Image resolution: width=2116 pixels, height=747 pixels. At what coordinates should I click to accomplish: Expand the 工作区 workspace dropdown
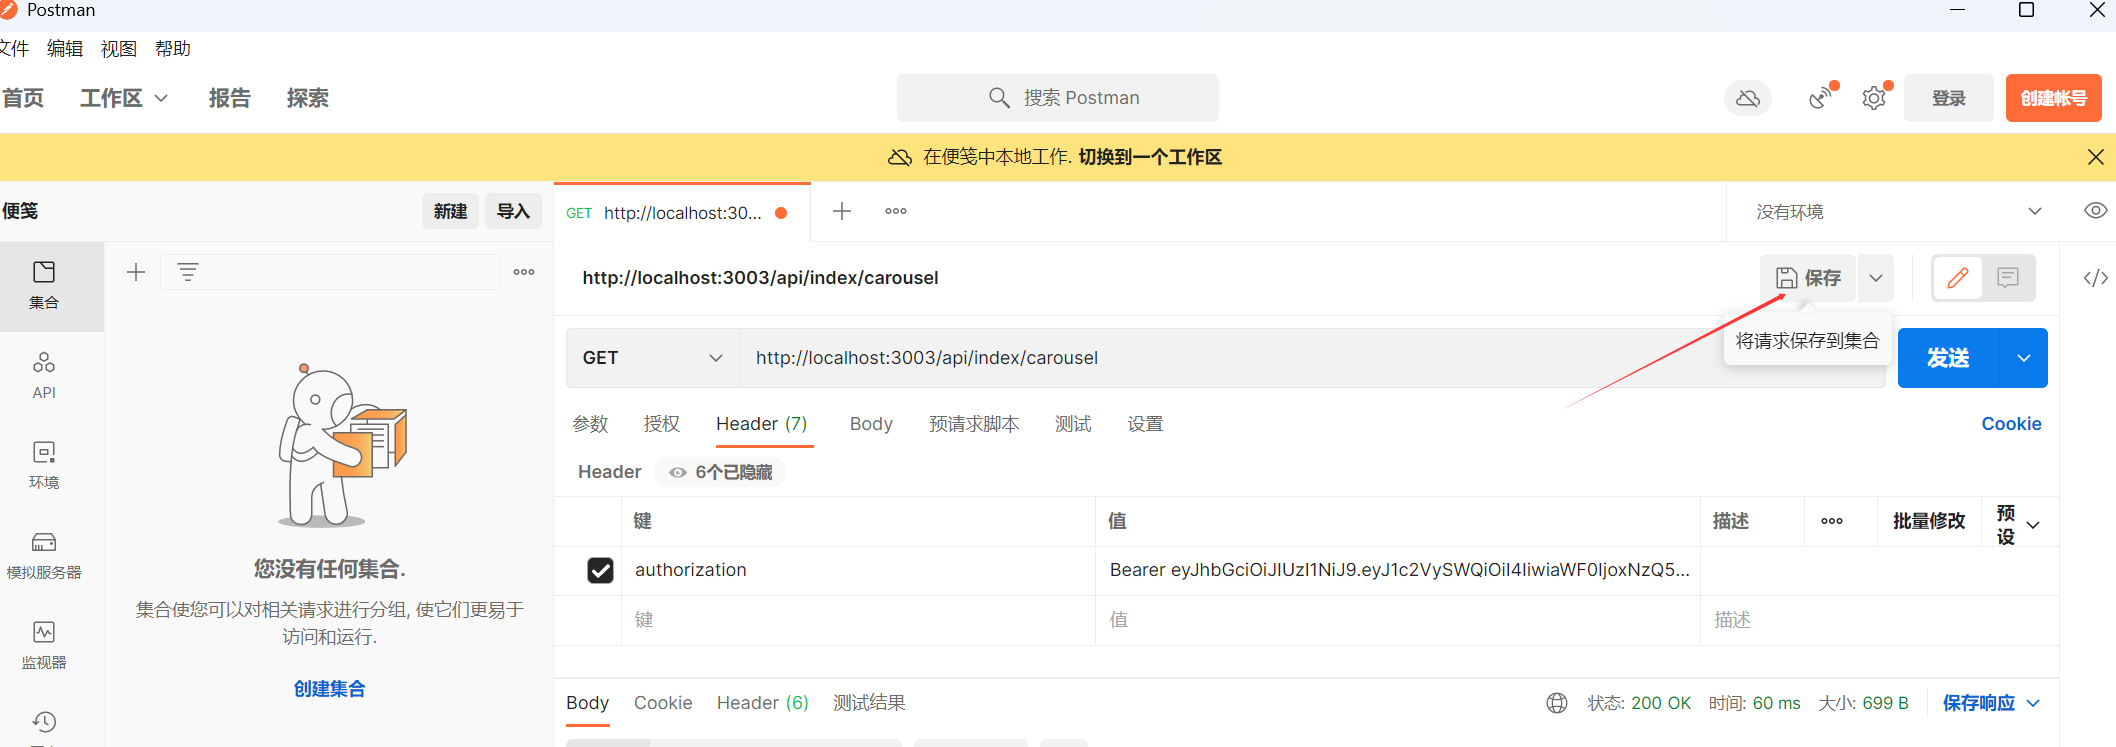pyautogui.click(x=124, y=98)
